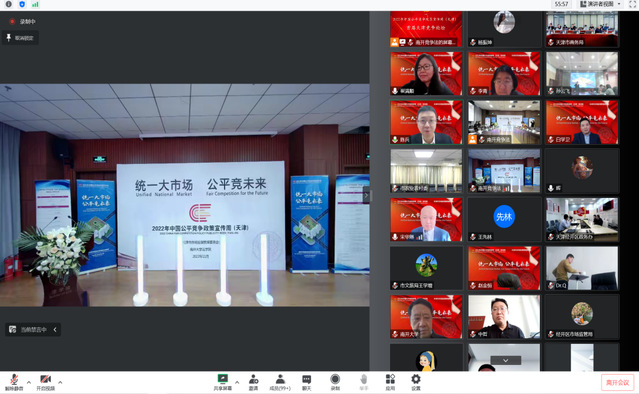Screen dimensions: 639x394
Task: Unmute the microphone in the bottom toolbar
Action: coord(14,382)
